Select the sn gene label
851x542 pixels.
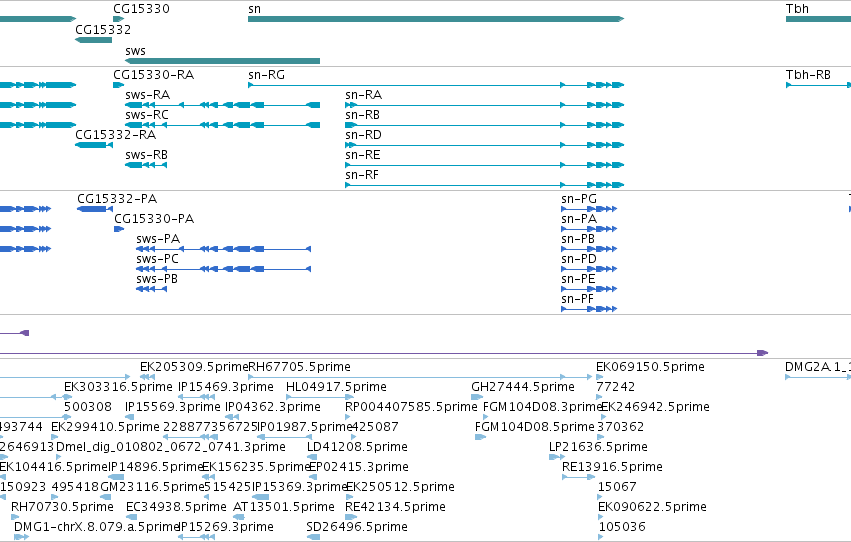[254, 9]
